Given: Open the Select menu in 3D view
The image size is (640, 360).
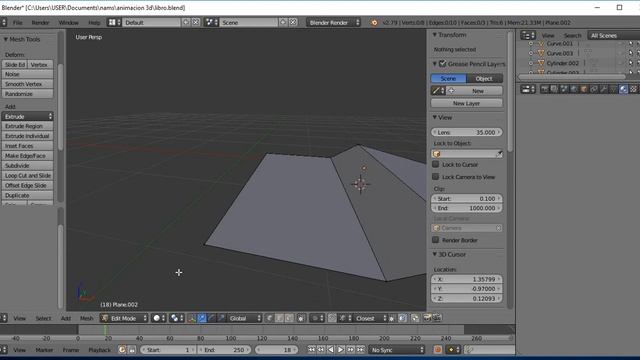Looking at the screenshot, I should tap(43, 318).
